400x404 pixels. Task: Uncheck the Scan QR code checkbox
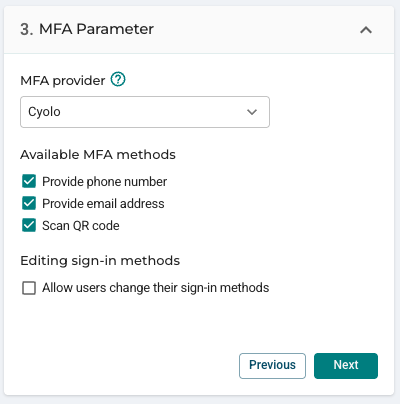click(x=29, y=225)
